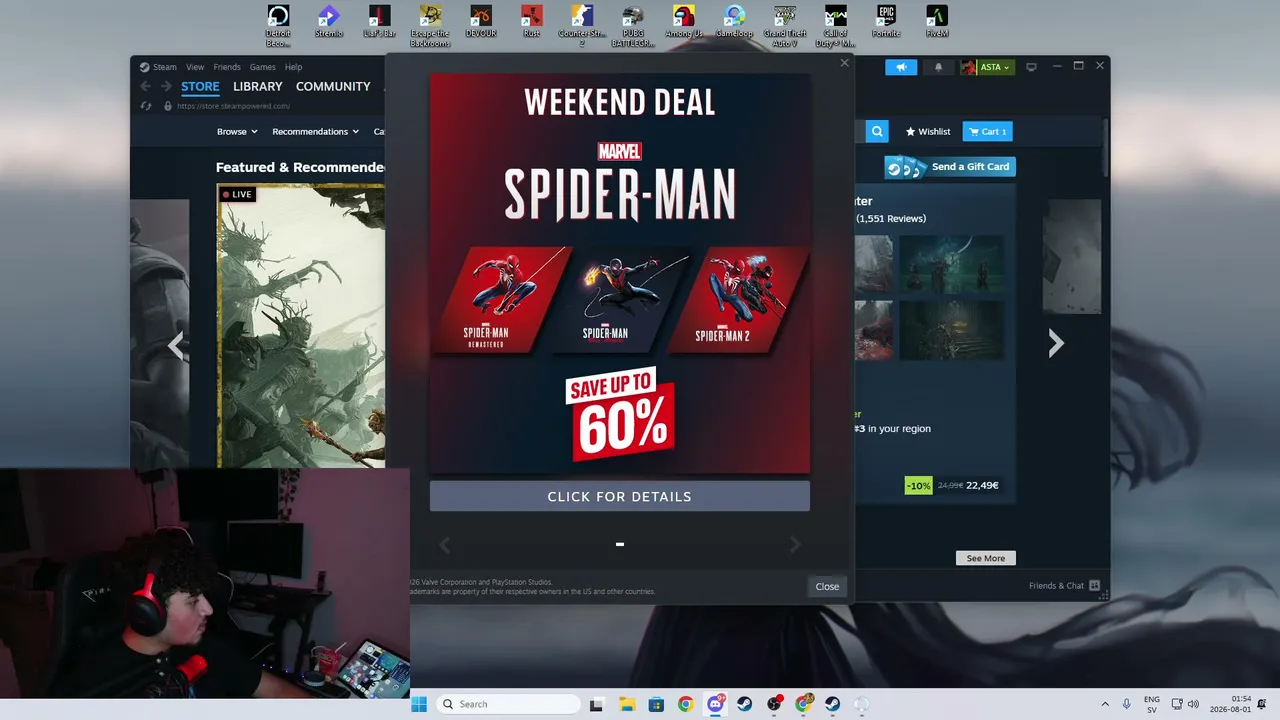The height and width of the screenshot is (720, 1280).
Task: Go forward with Steam's forward arrow
Action: 166,87
